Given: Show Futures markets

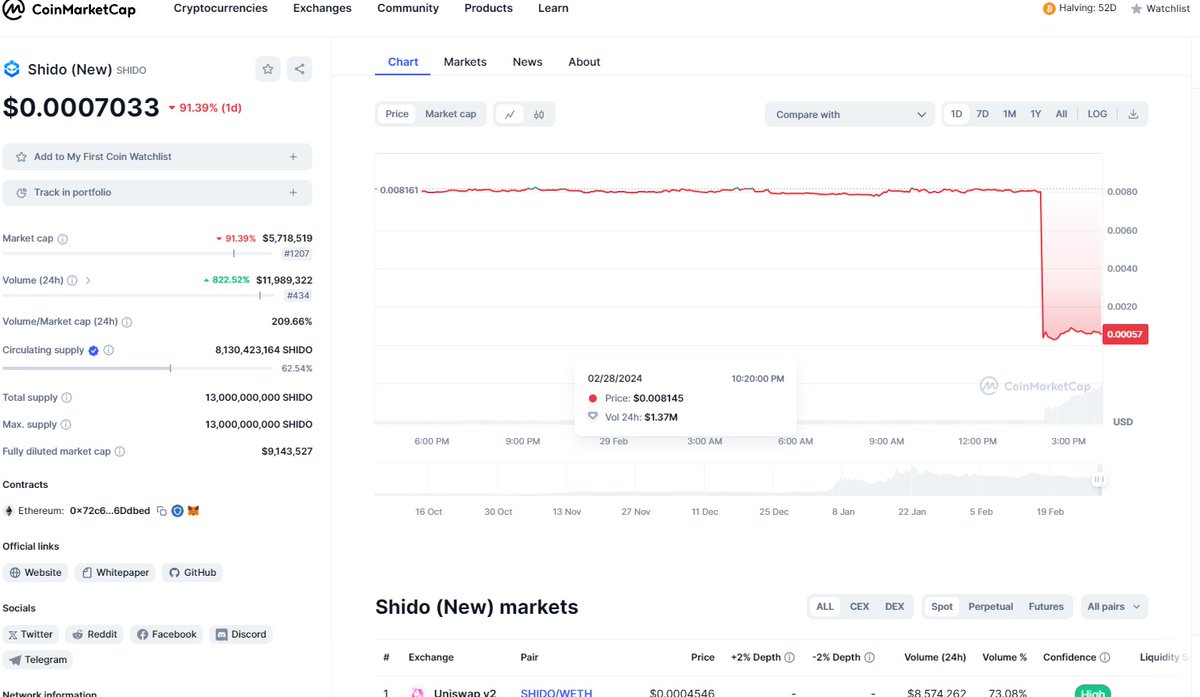Looking at the screenshot, I should coord(1046,606).
